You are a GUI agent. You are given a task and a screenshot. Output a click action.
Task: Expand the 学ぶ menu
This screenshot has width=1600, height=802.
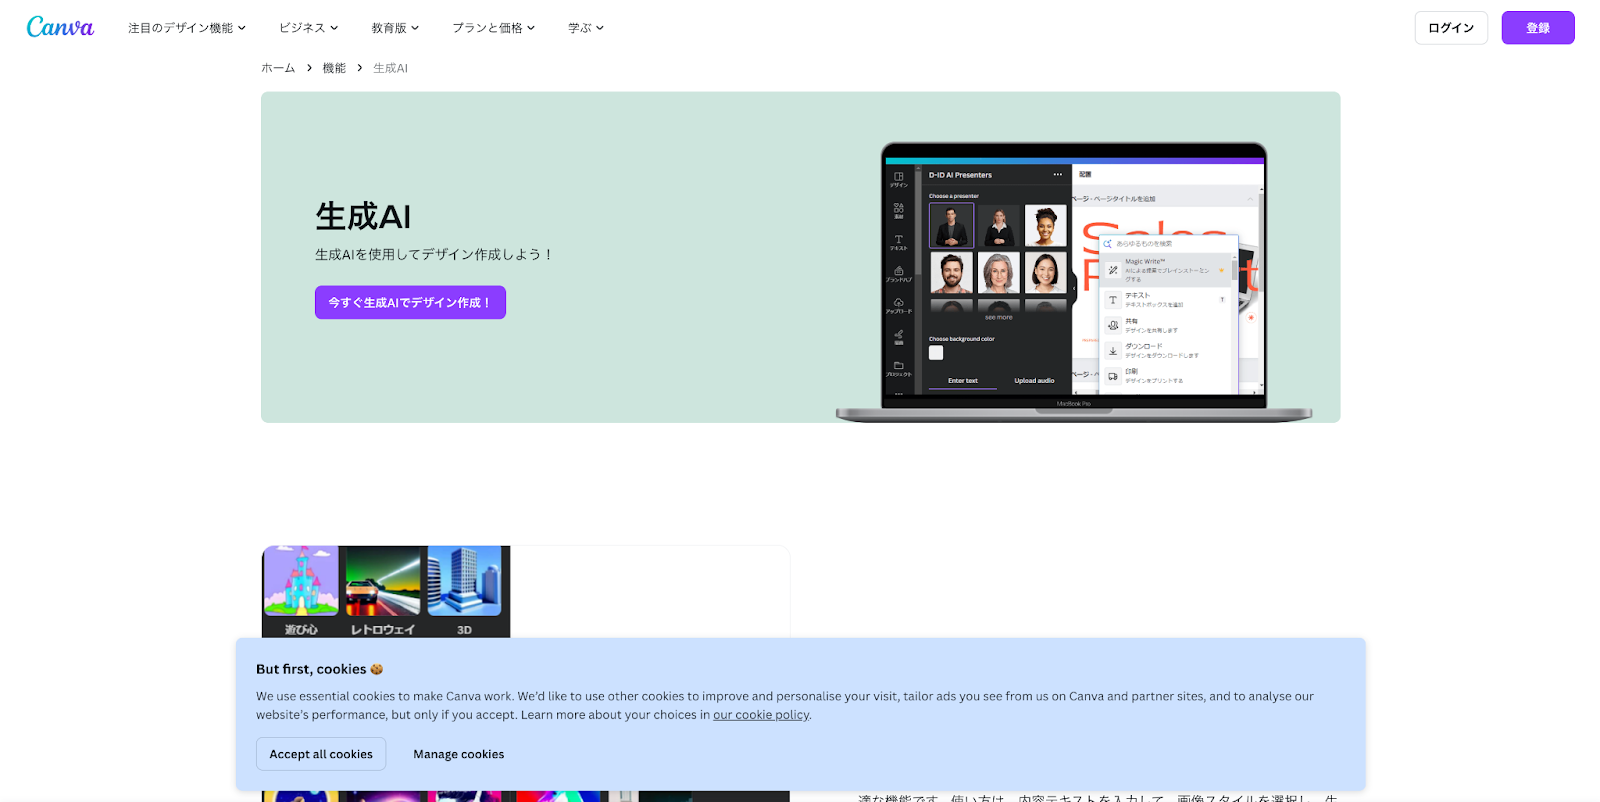(x=586, y=28)
